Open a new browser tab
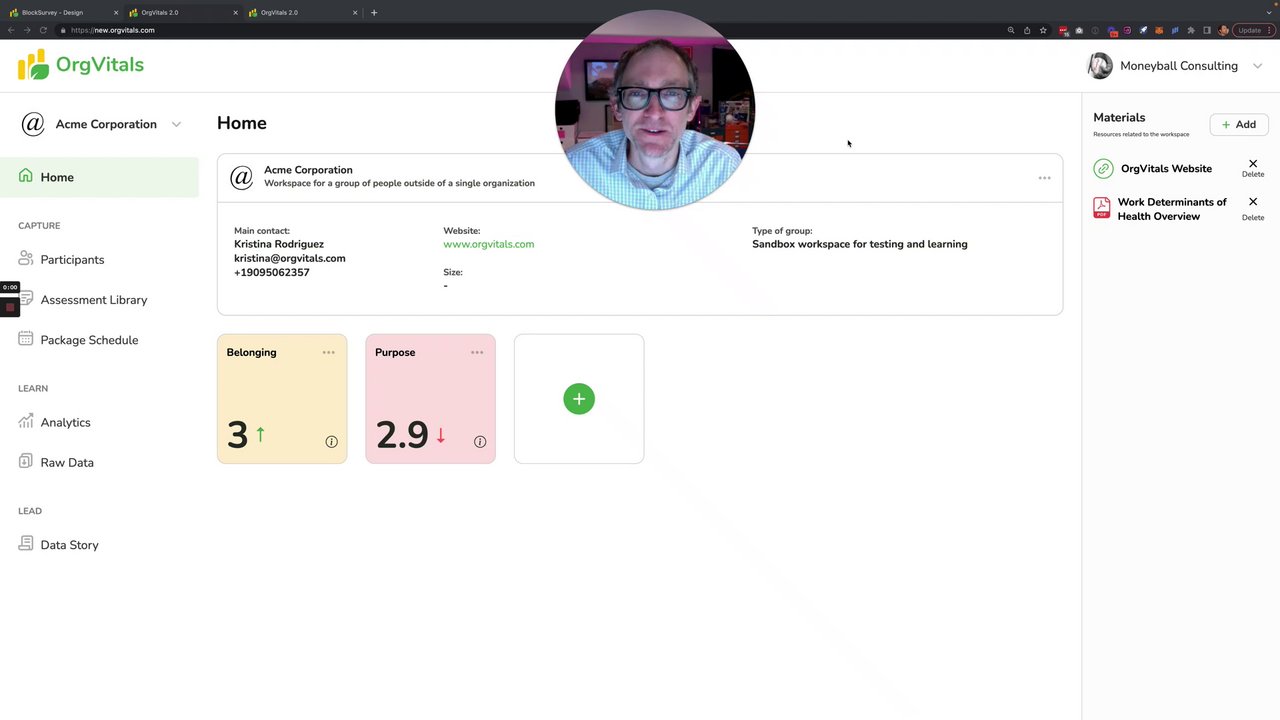 [374, 12]
